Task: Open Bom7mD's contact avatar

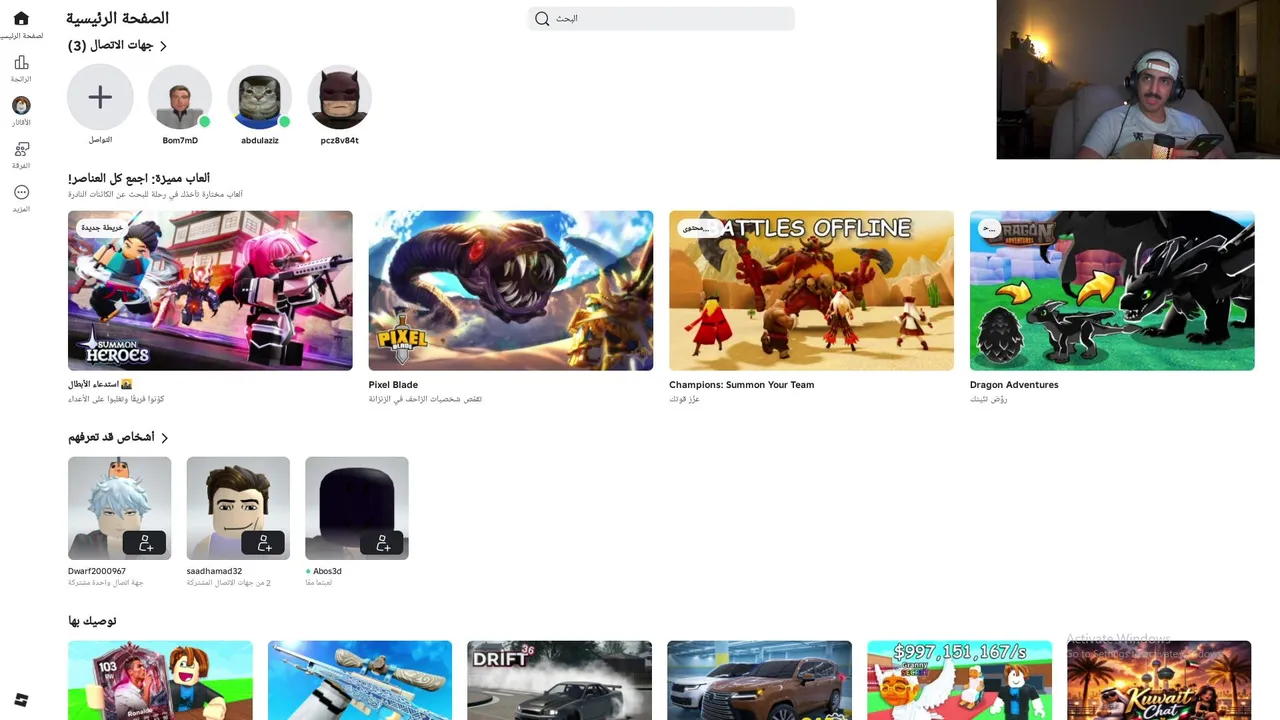Action: pos(180,97)
